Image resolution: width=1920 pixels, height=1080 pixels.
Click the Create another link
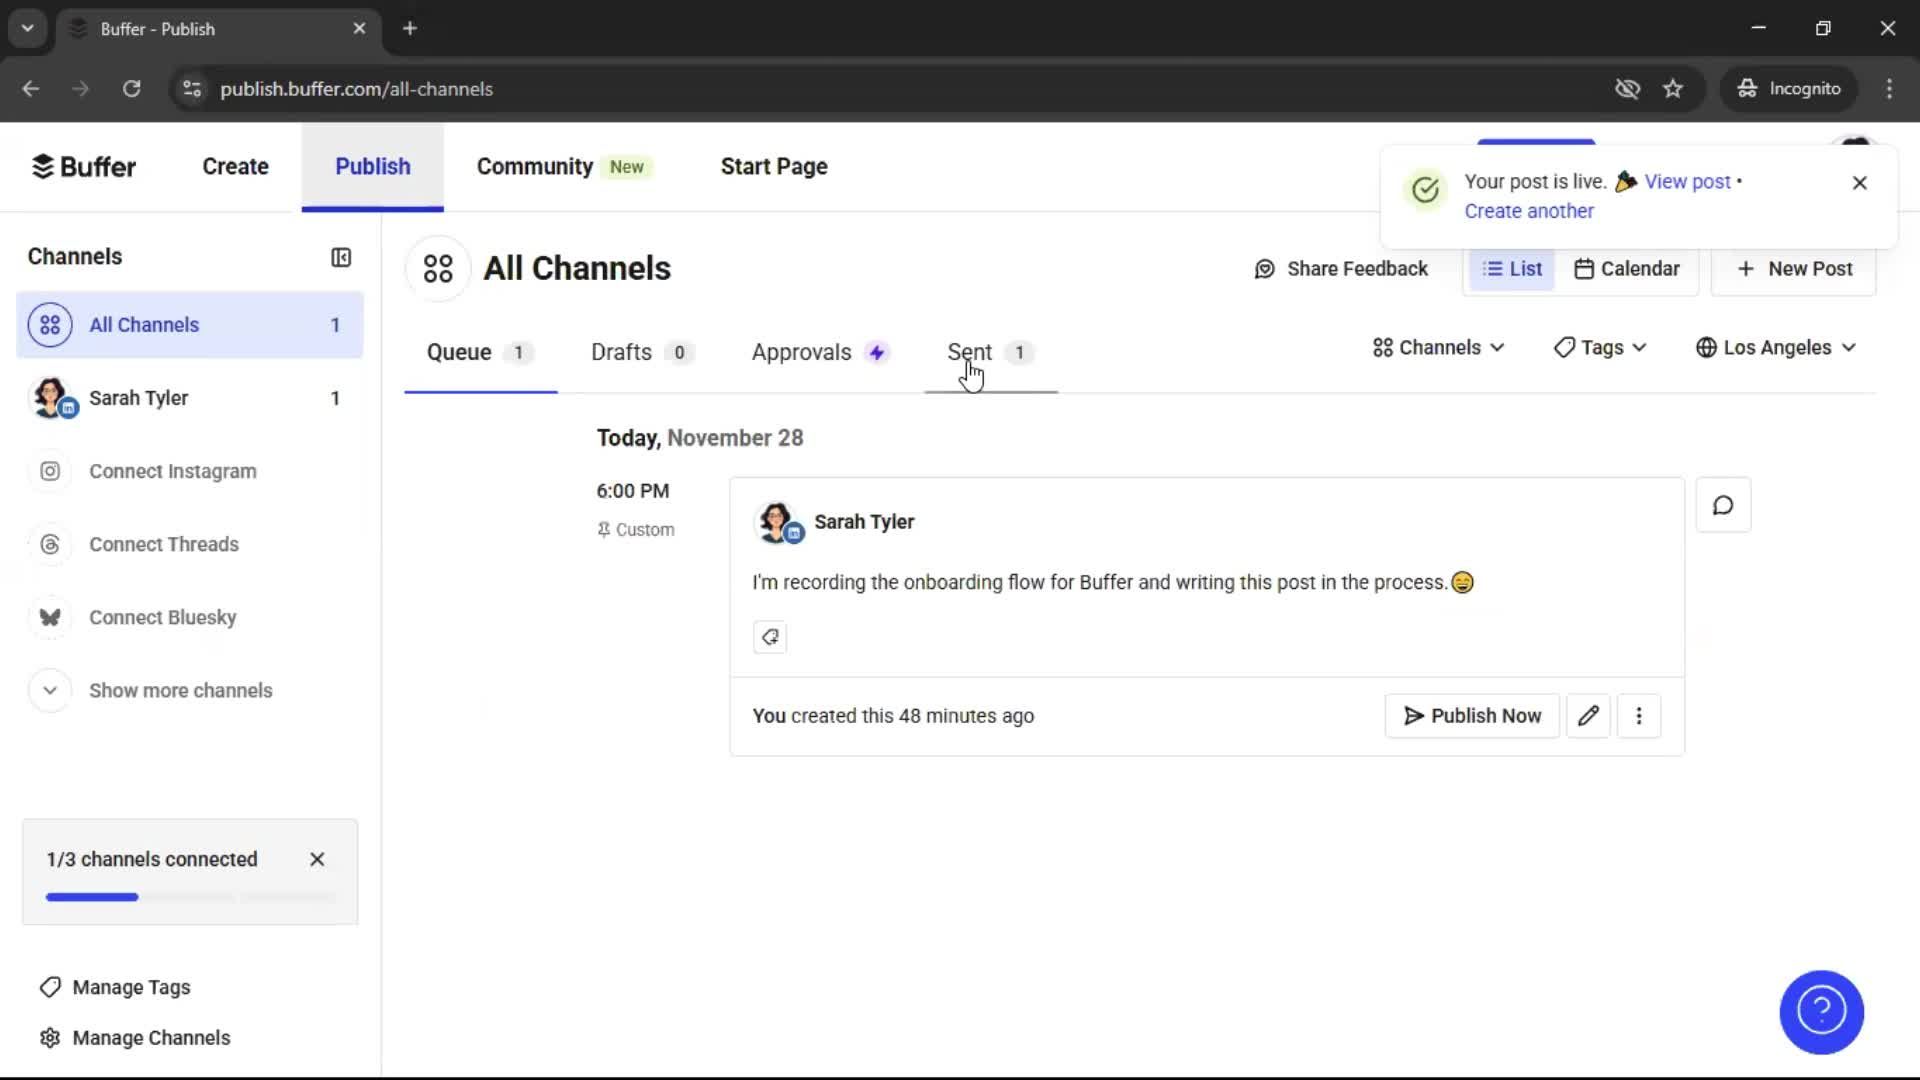click(x=1529, y=211)
